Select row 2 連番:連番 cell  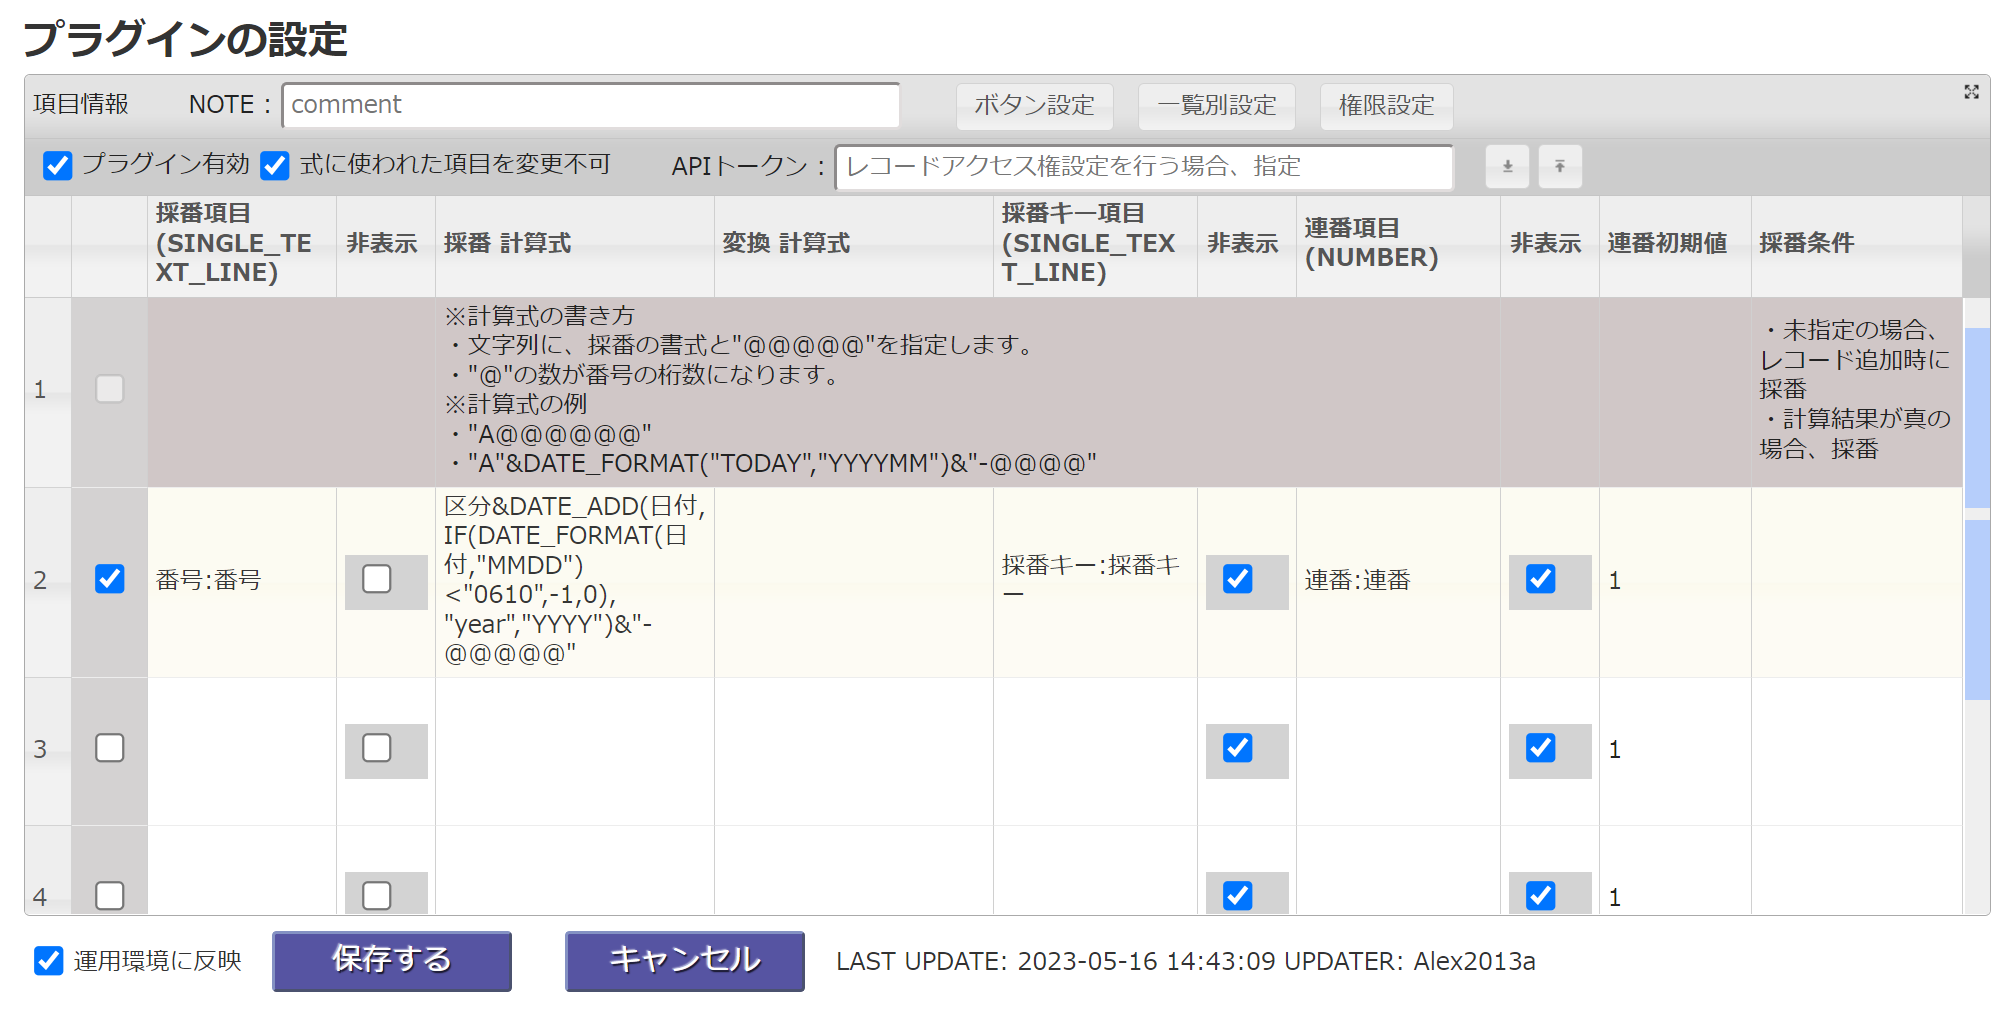pyautogui.click(x=1398, y=581)
